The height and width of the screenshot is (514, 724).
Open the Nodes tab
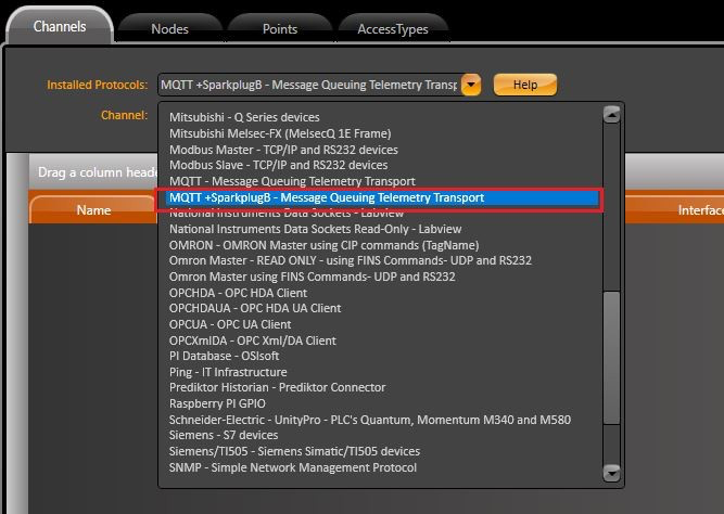(x=170, y=29)
